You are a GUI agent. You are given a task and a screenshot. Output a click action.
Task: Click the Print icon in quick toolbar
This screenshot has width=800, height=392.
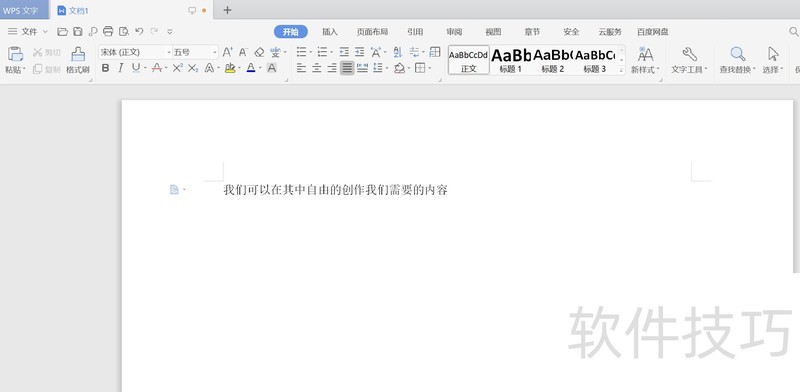pos(108,32)
